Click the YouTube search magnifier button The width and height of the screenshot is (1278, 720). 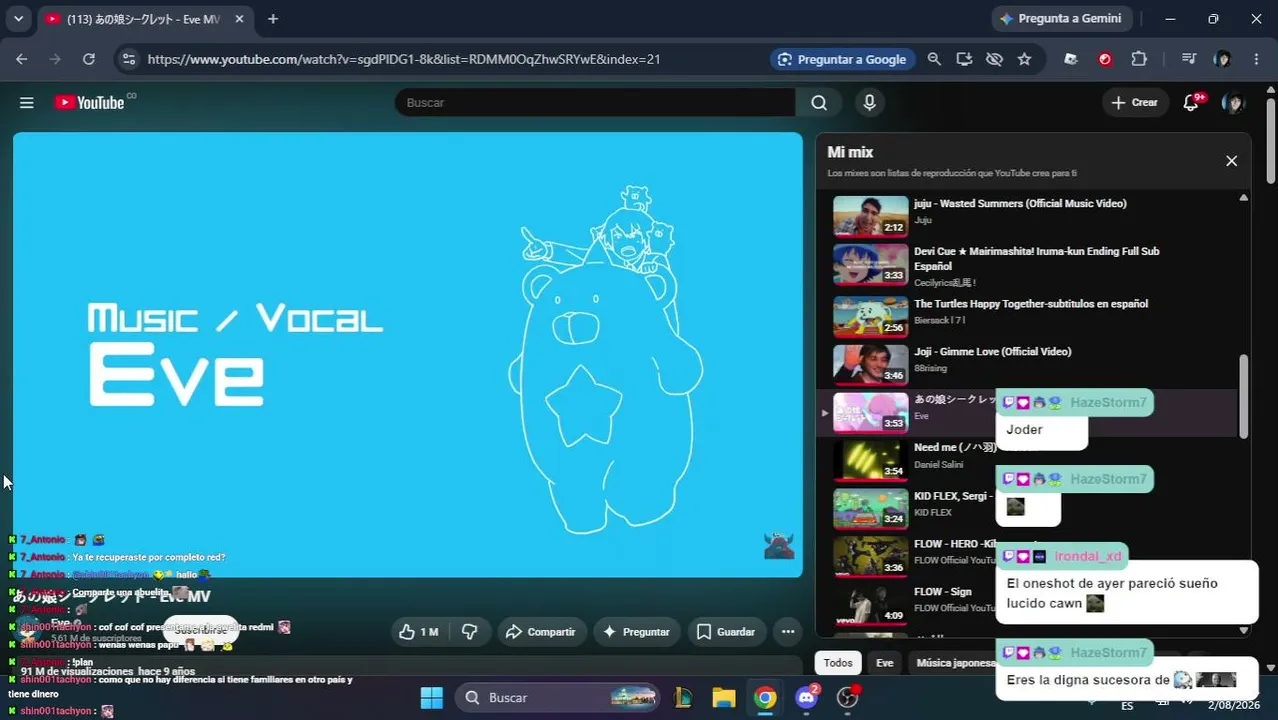pyautogui.click(x=819, y=102)
